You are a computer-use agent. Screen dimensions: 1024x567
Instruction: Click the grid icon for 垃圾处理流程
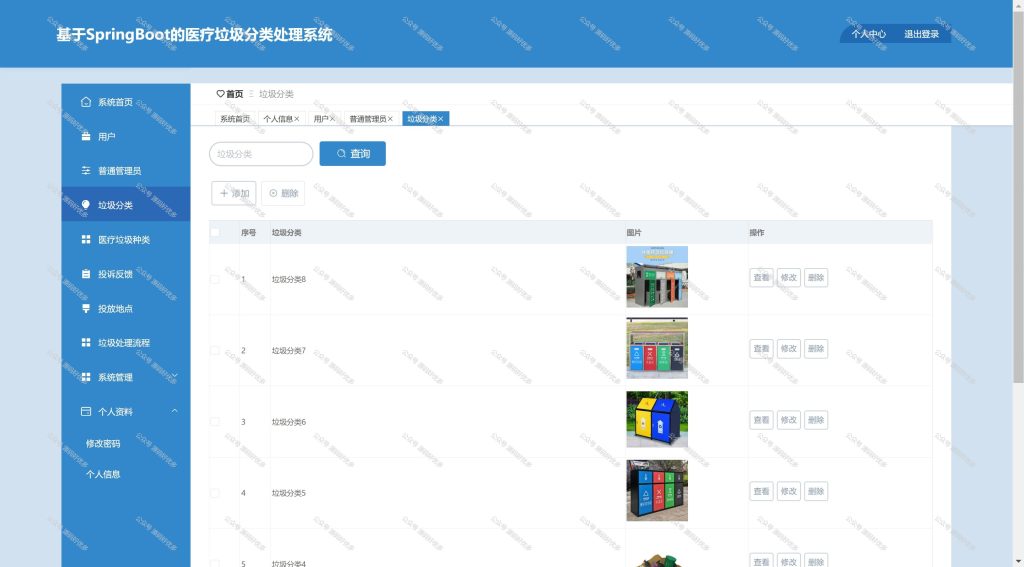click(86, 342)
